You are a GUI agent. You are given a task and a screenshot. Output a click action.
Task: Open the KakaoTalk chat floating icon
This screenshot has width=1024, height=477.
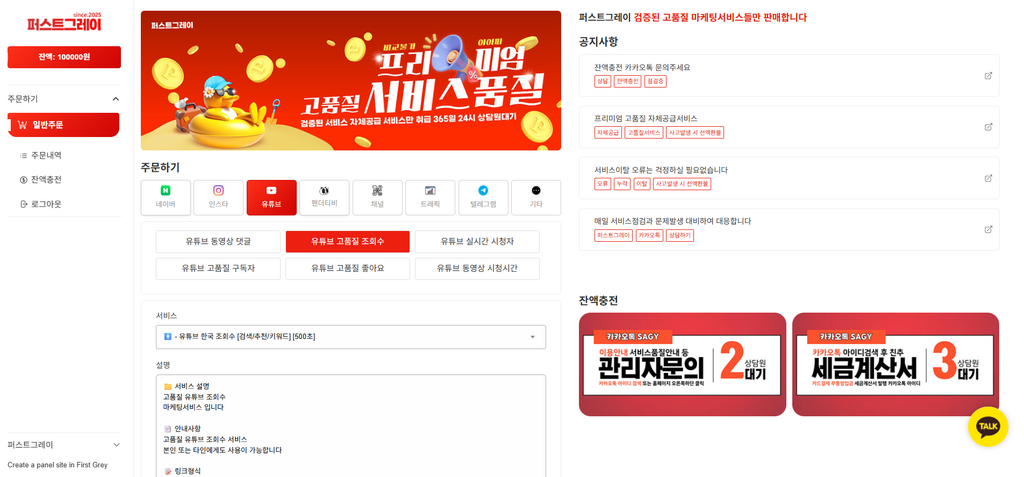pos(987,427)
